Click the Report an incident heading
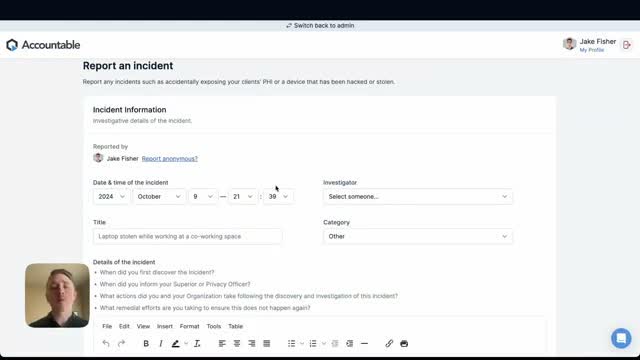The width and height of the screenshot is (640, 360). (128, 66)
